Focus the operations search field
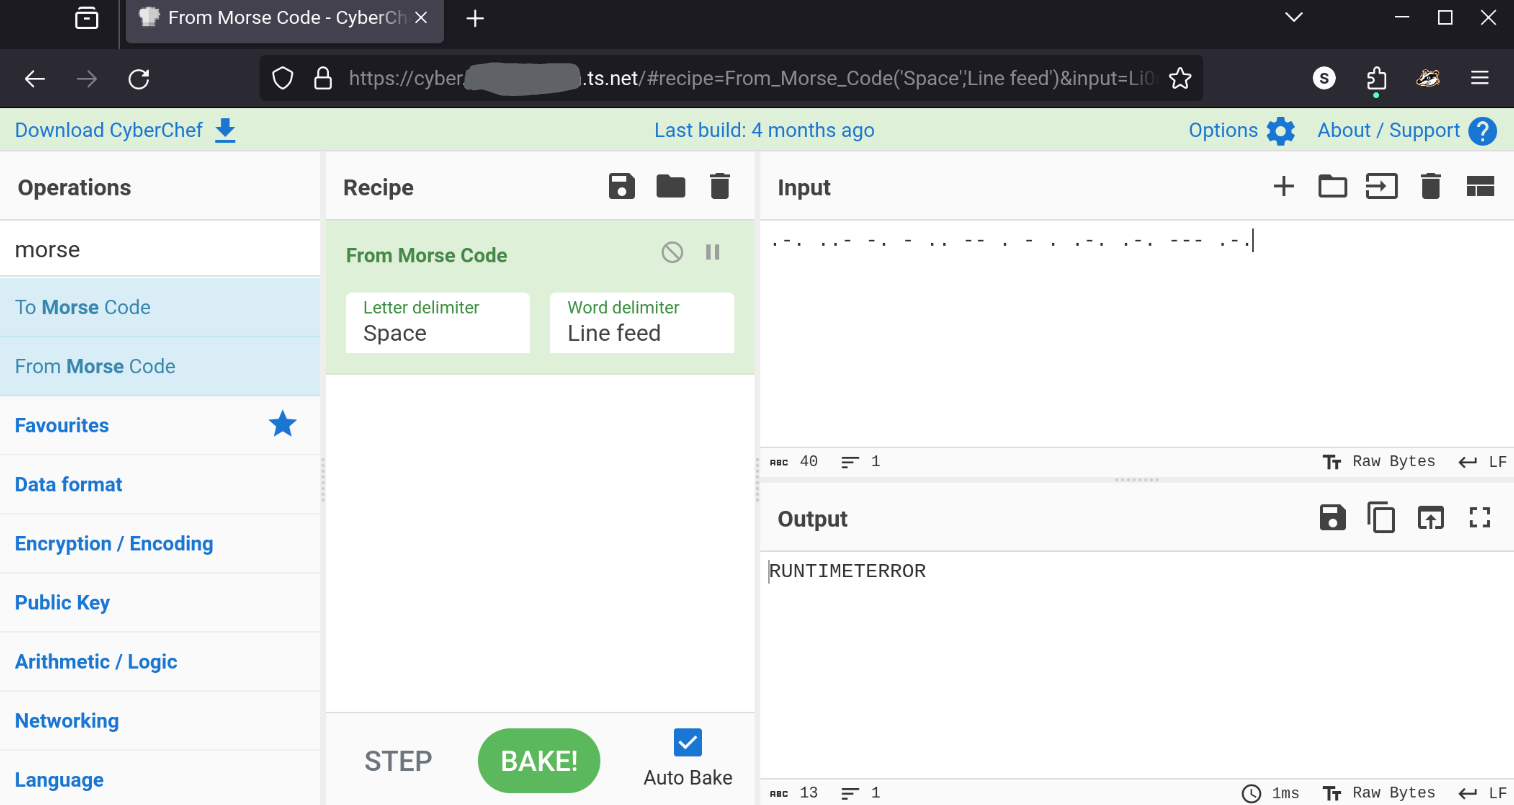This screenshot has width=1514, height=805. [x=160, y=249]
